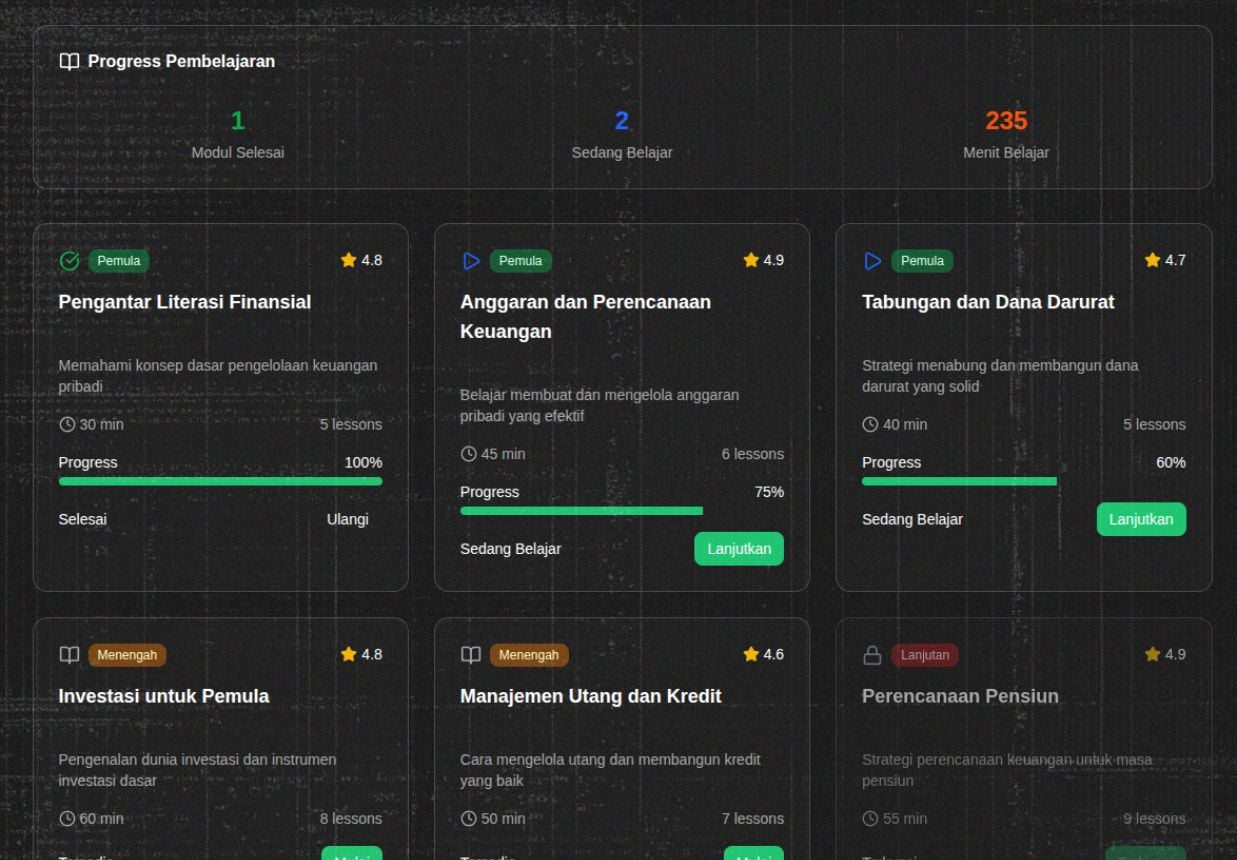Click Lanjutkan on Anggaran dan Perencanaan Keuangan
The image size is (1237, 860).
click(x=739, y=548)
